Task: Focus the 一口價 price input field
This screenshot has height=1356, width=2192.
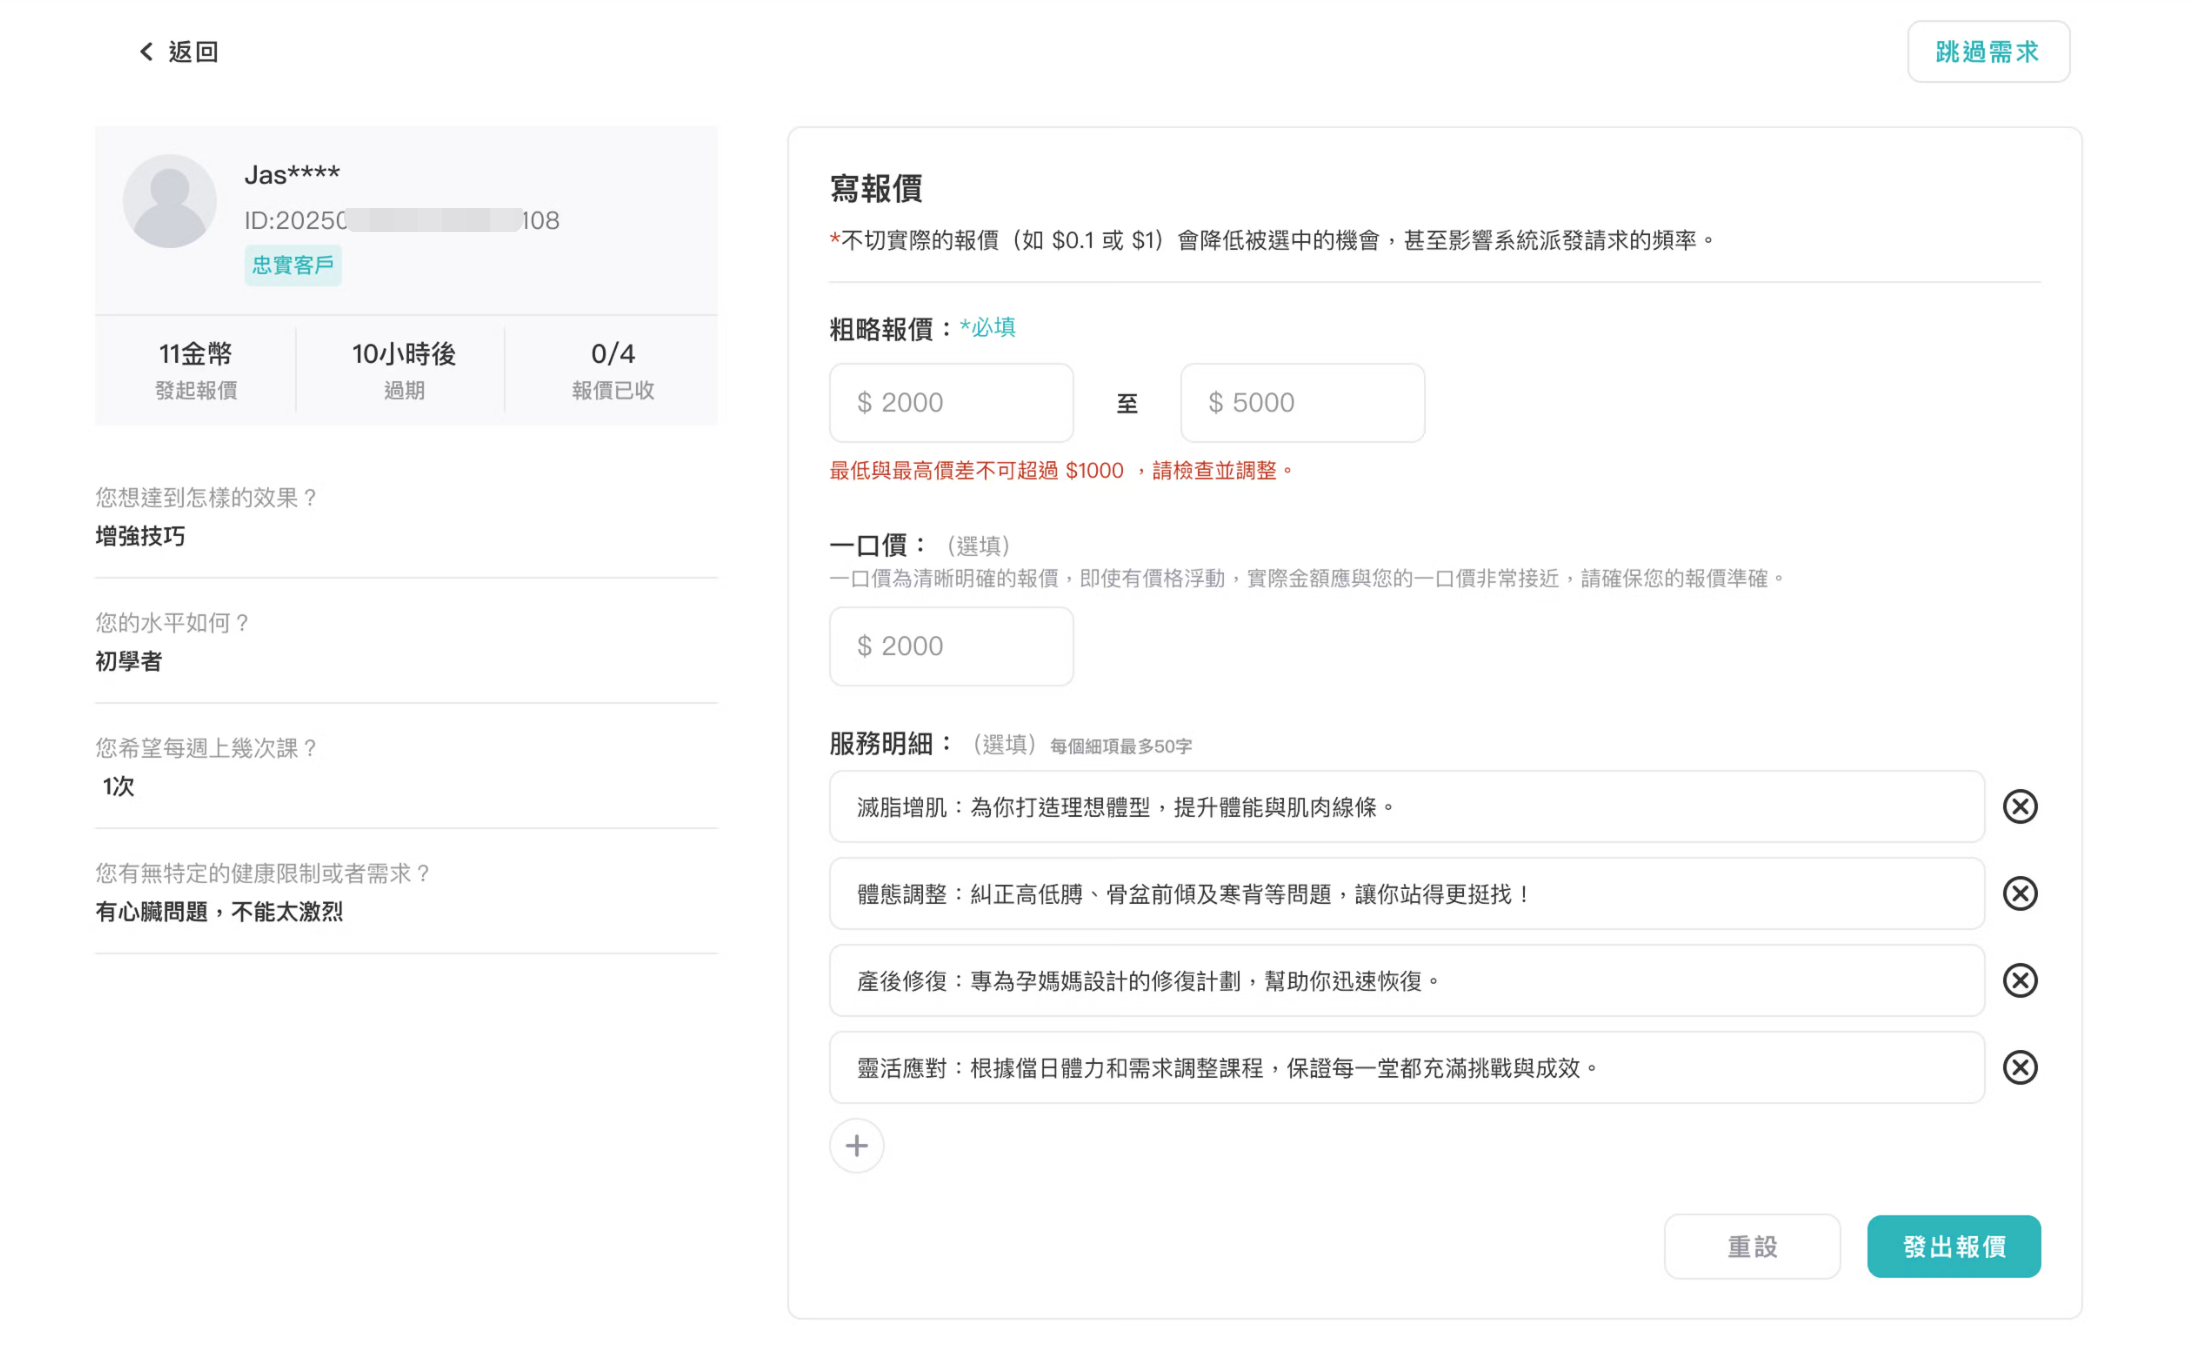Action: click(x=951, y=646)
